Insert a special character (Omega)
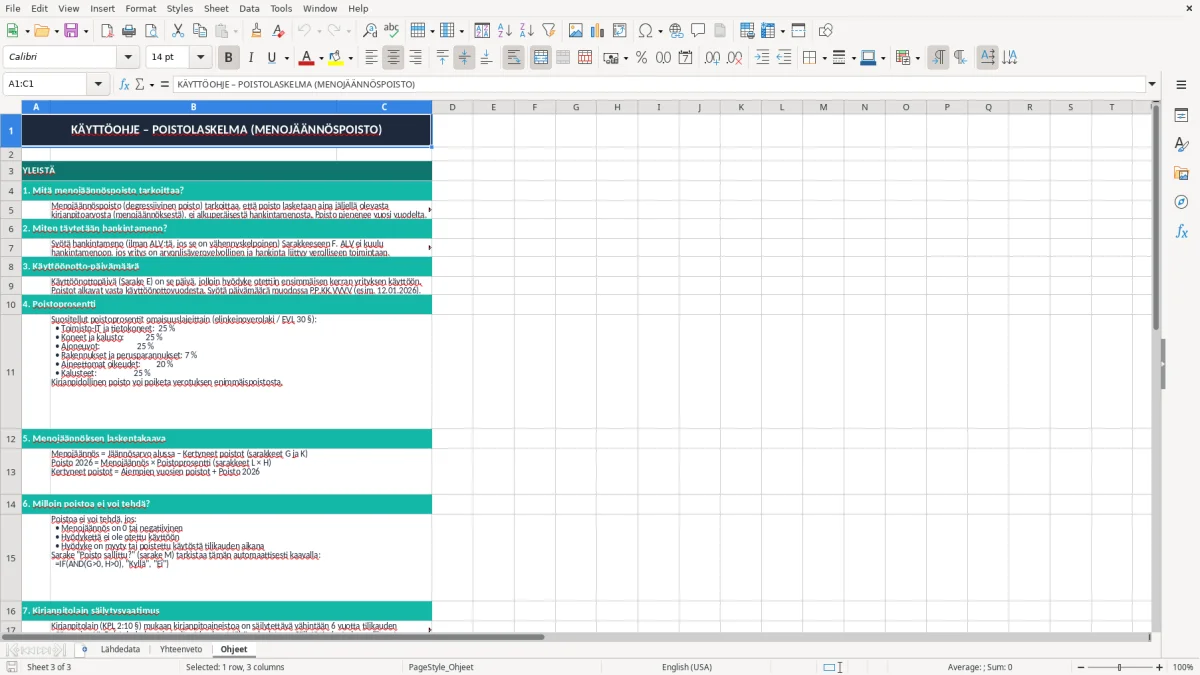Screen dimensions: 1200x675 click(645, 31)
